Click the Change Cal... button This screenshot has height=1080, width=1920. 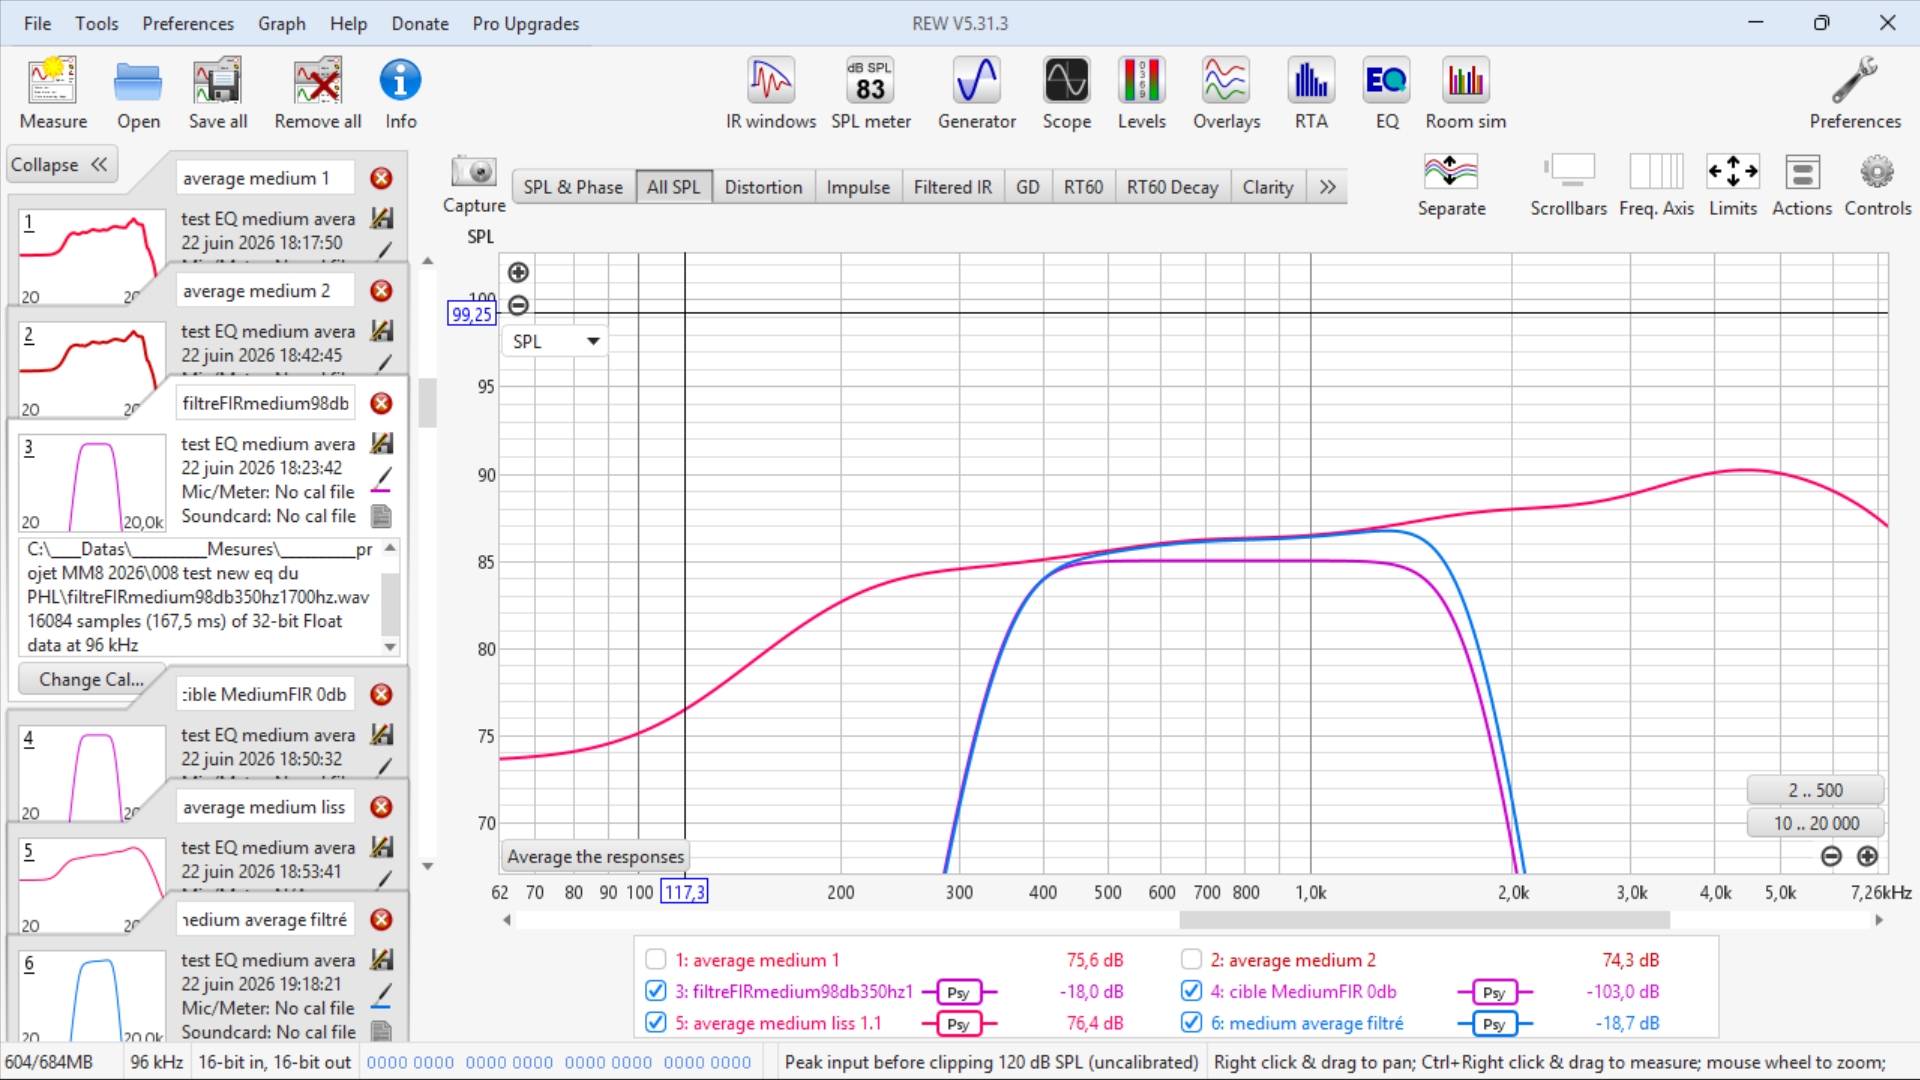pos(91,679)
